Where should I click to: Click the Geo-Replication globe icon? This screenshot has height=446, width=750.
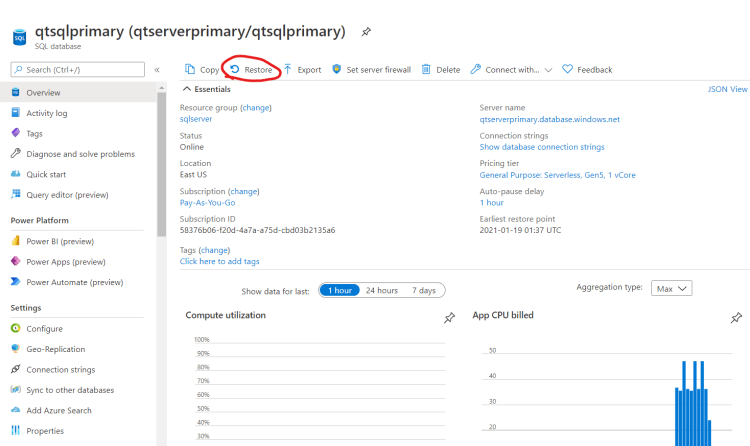coord(16,348)
